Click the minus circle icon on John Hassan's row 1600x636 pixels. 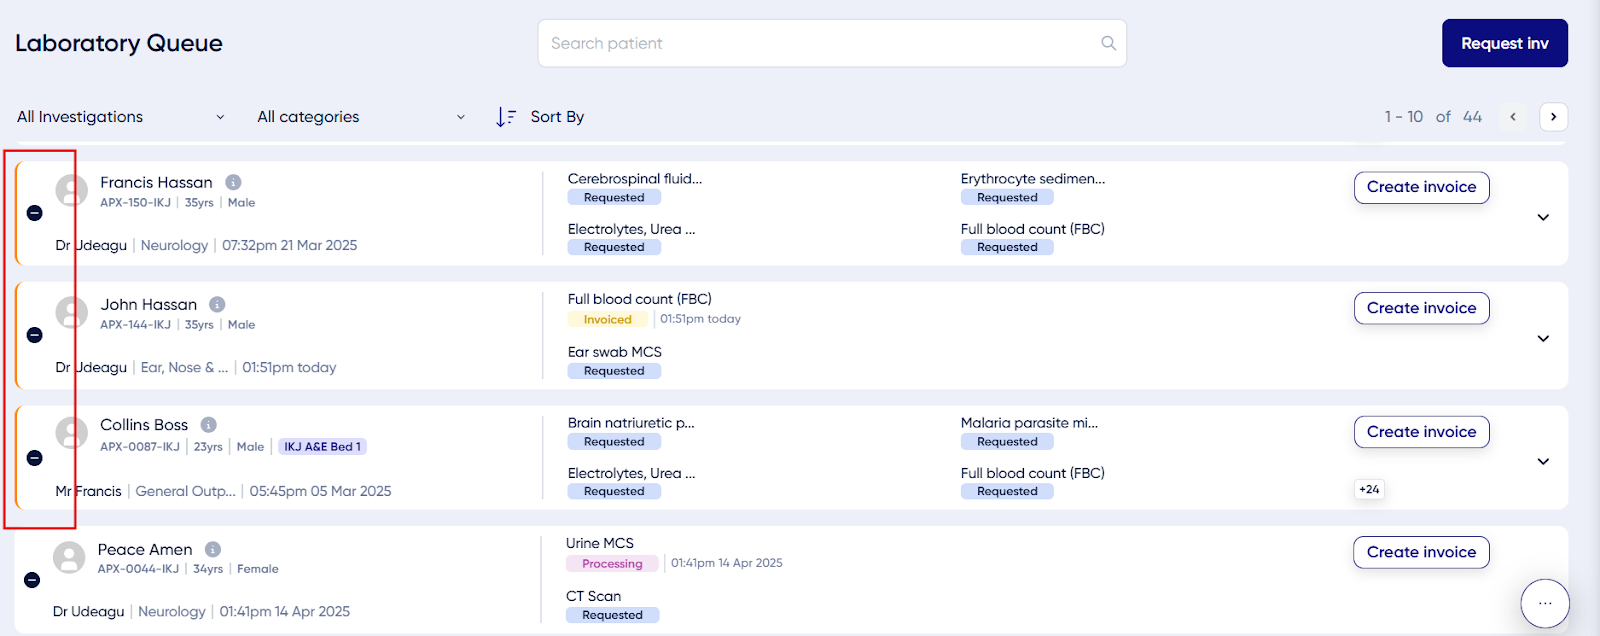click(x=34, y=335)
